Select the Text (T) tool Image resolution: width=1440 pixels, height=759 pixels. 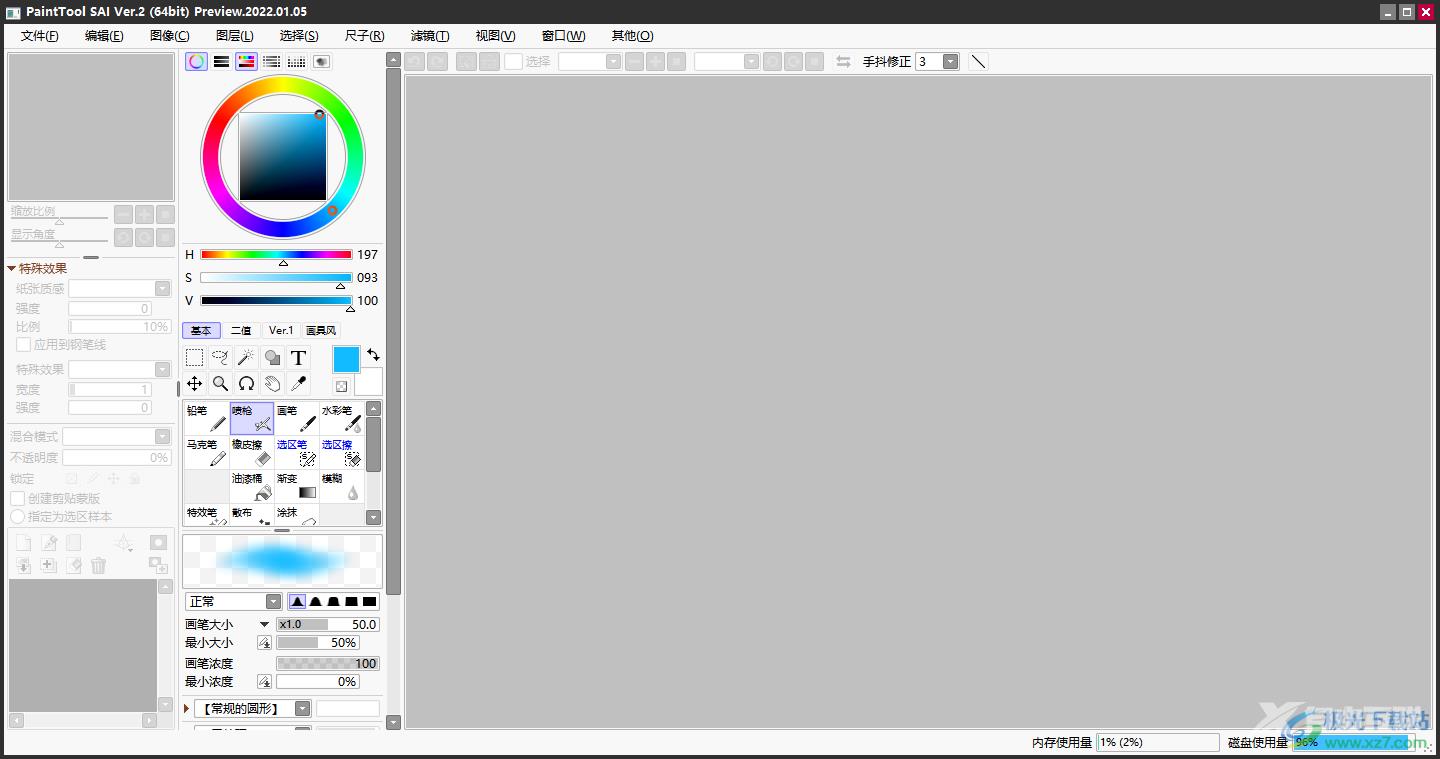point(298,357)
